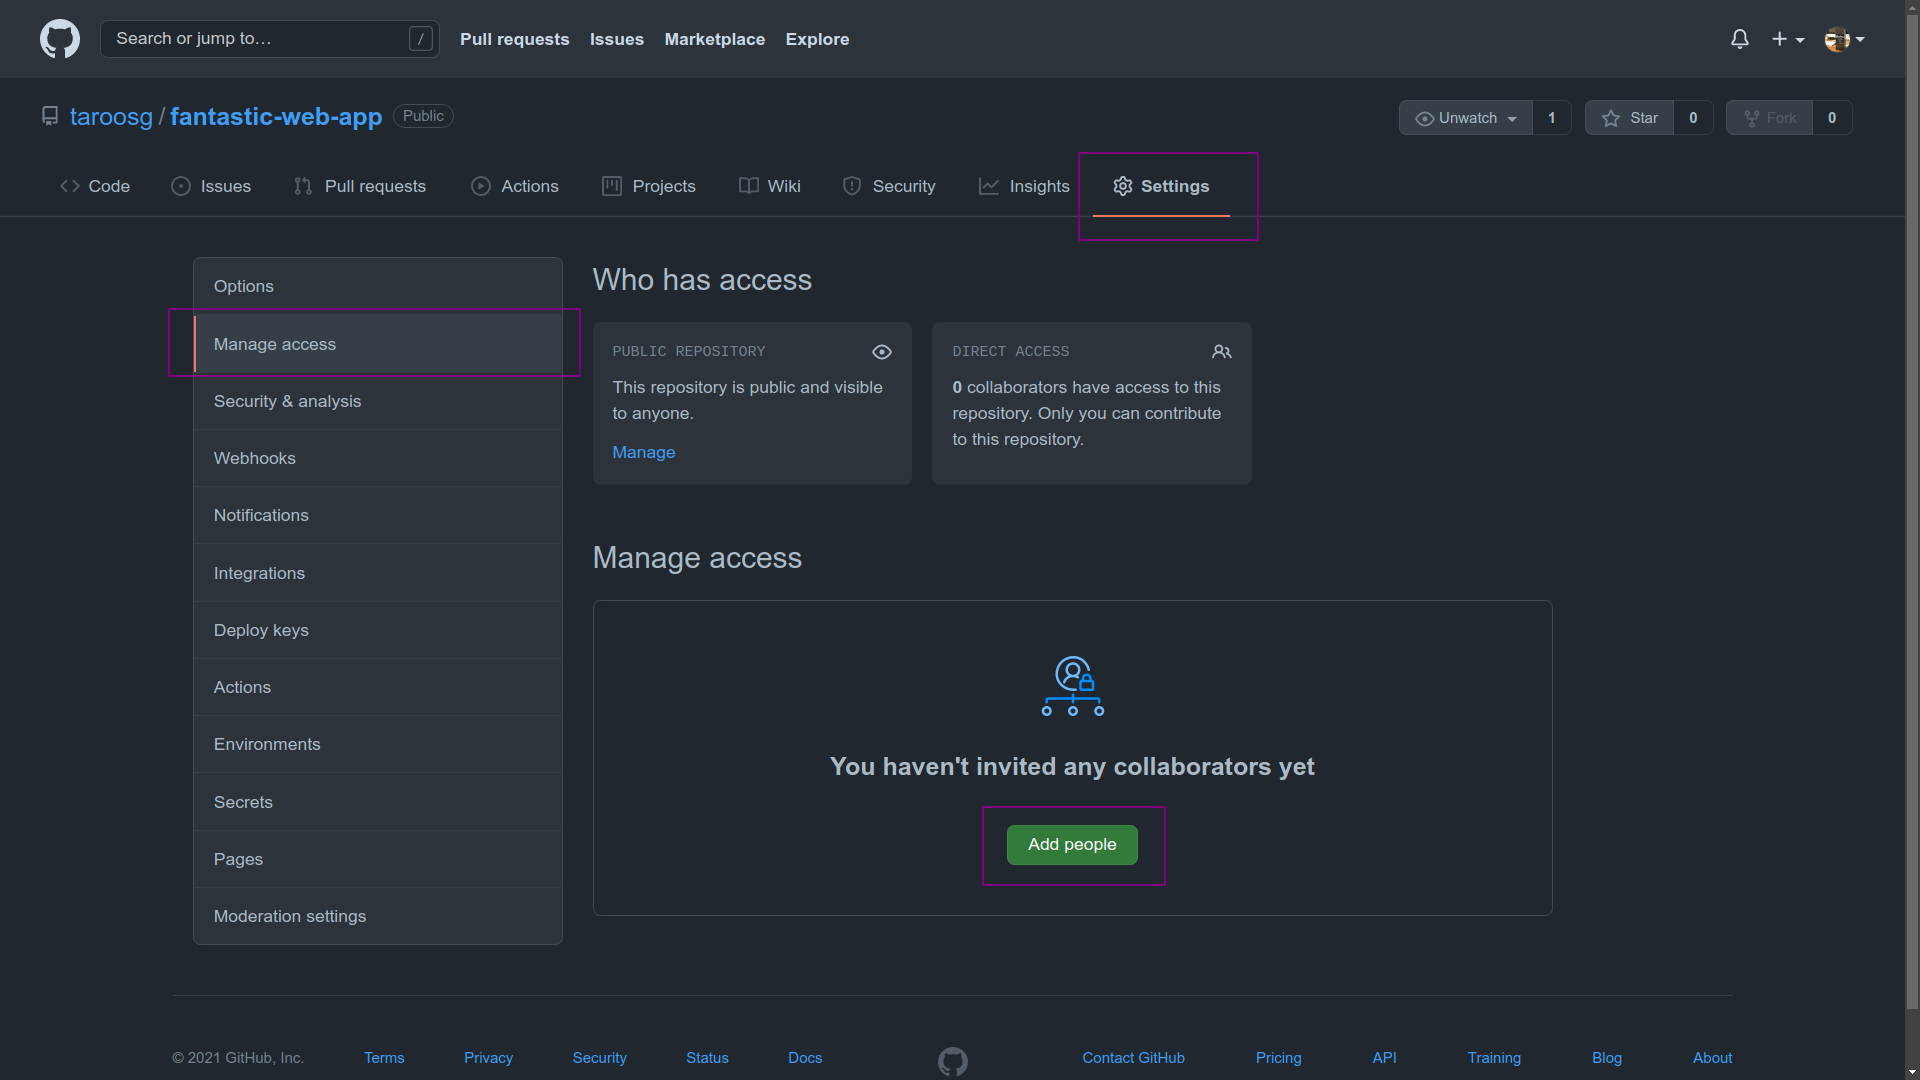
Task: Click the Issues circle-dot icon
Action: point(181,186)
